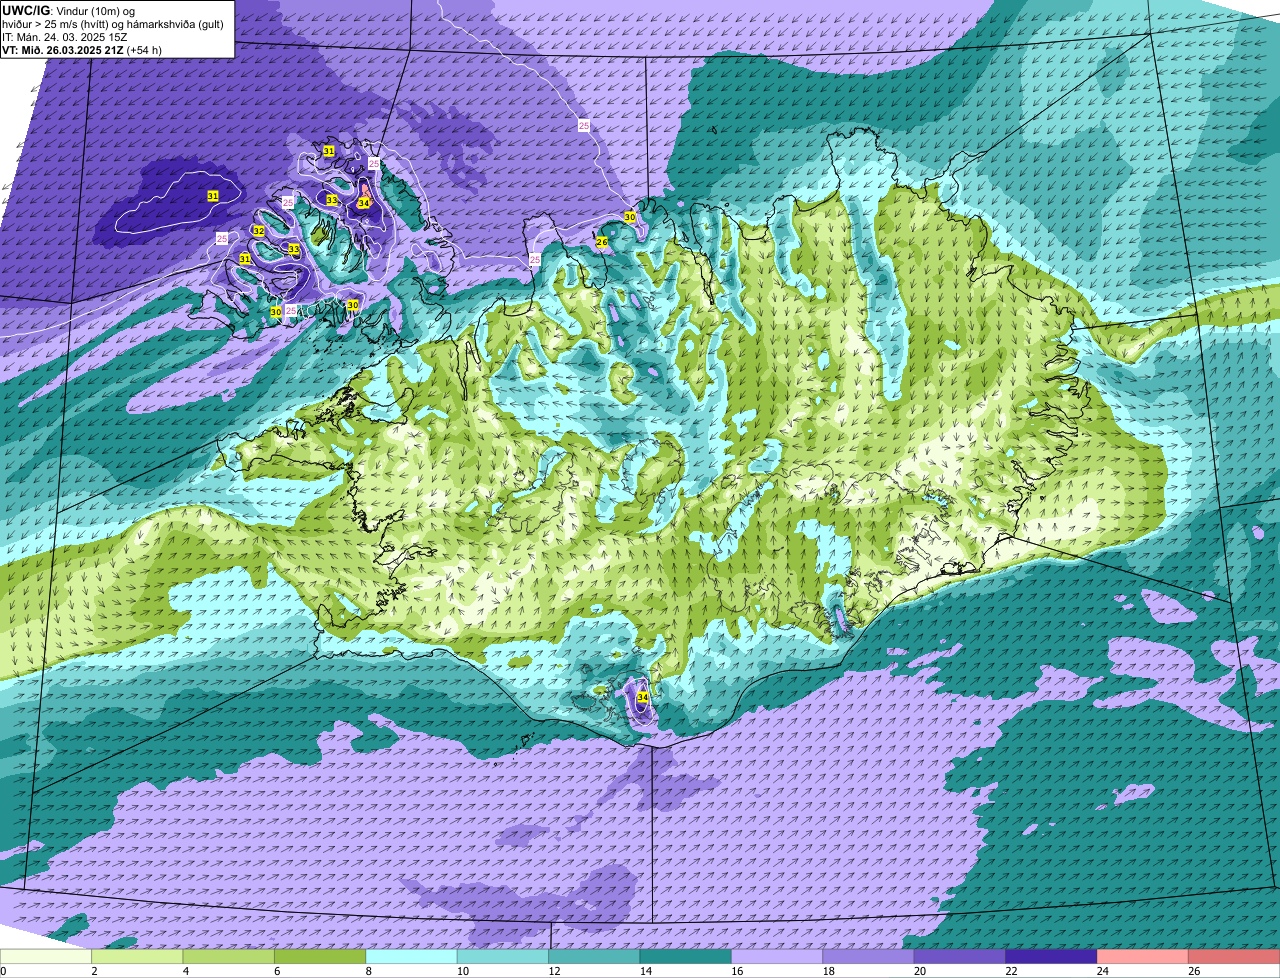Image resolution: width=1280 pixels, height=978 pixels.
Task: Click the yellow "32" gust label
Action: (x=258, y=231)
